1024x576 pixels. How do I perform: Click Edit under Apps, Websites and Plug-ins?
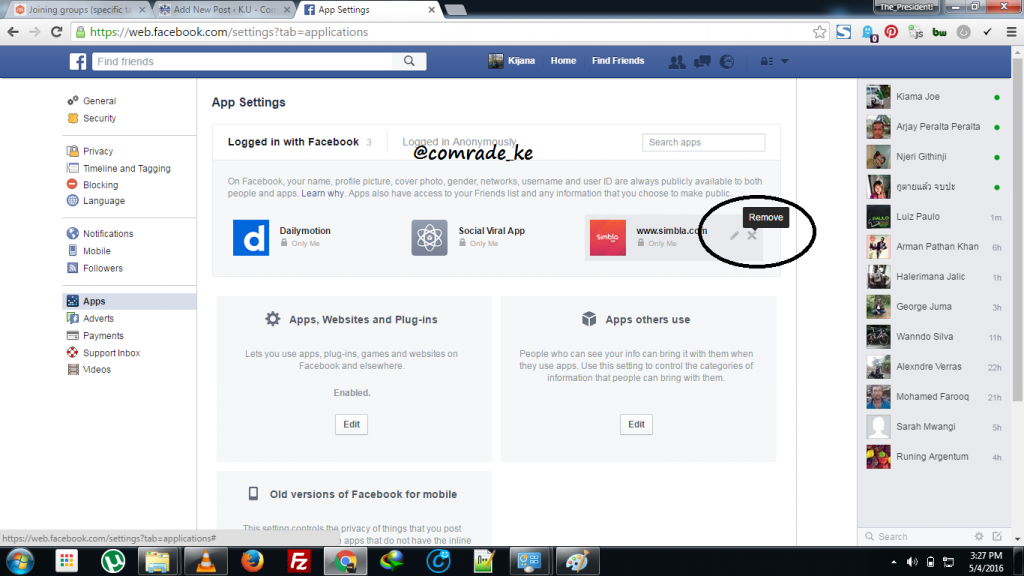[x=351, y=424]
